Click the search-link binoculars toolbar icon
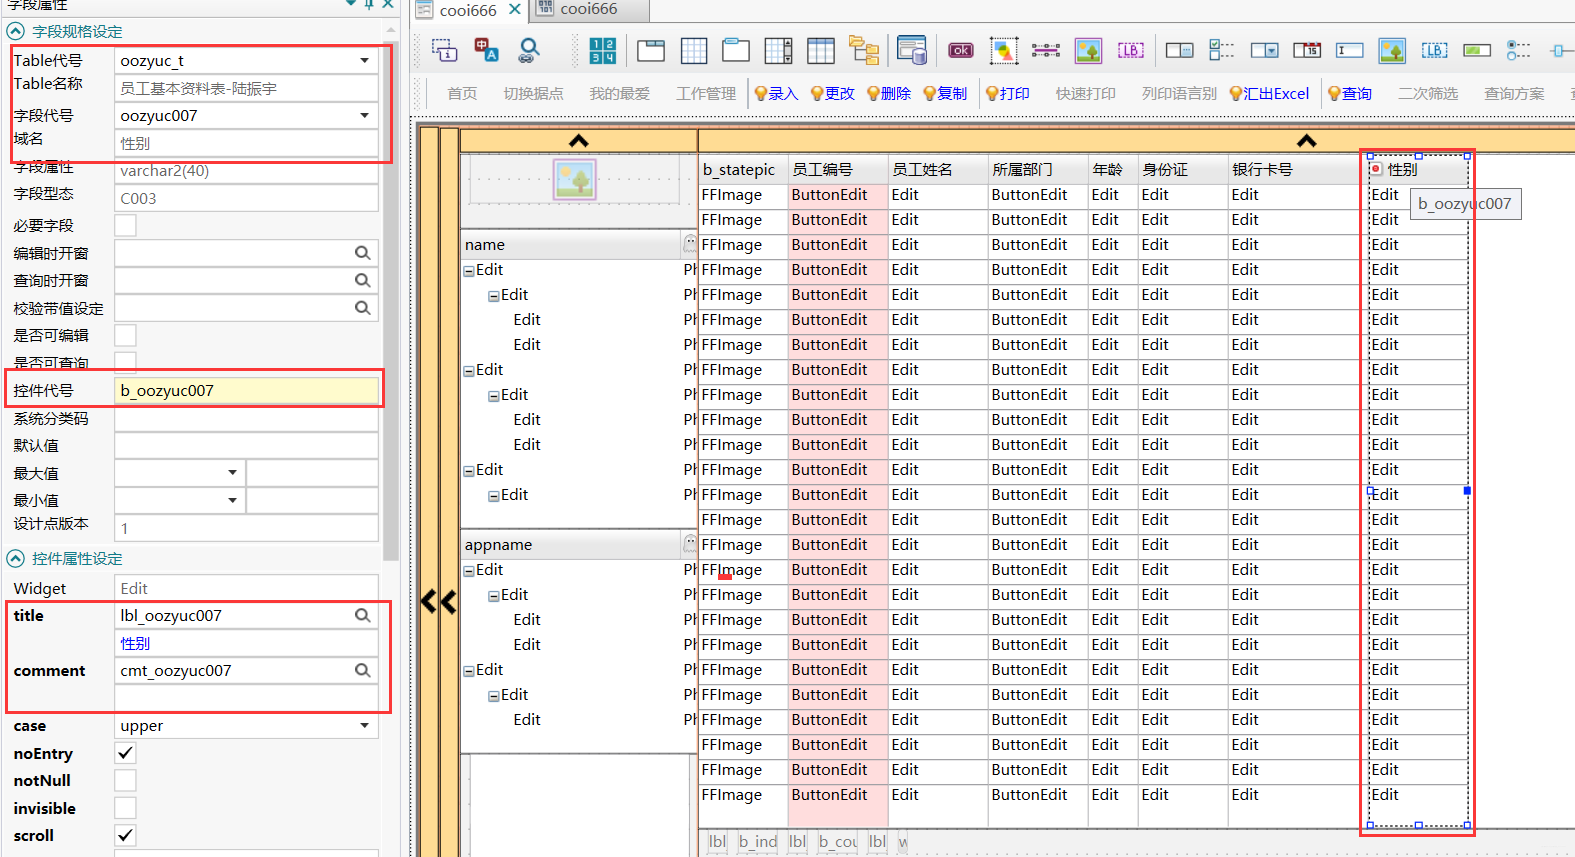The width and height of the screenshot is (1575, 857). coord(529,49)
